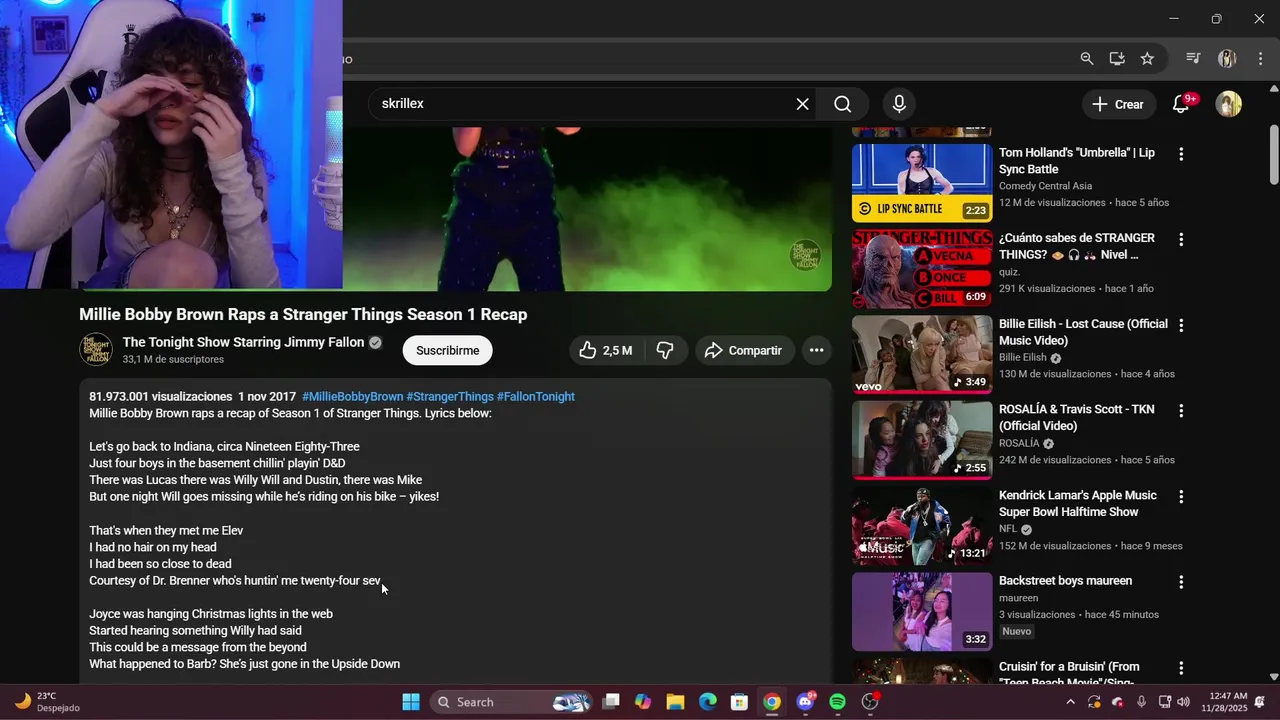
Task: Click video title 'Millie Bobby Brown Raps...'
Action: point(303,314)
